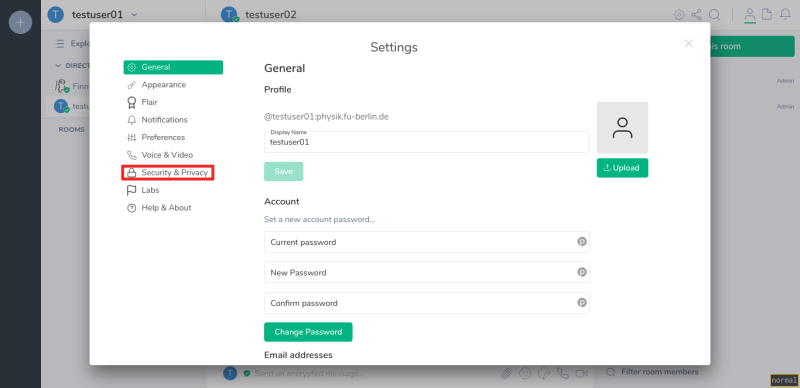Click the Save button under Display Name

pos(284,172)
